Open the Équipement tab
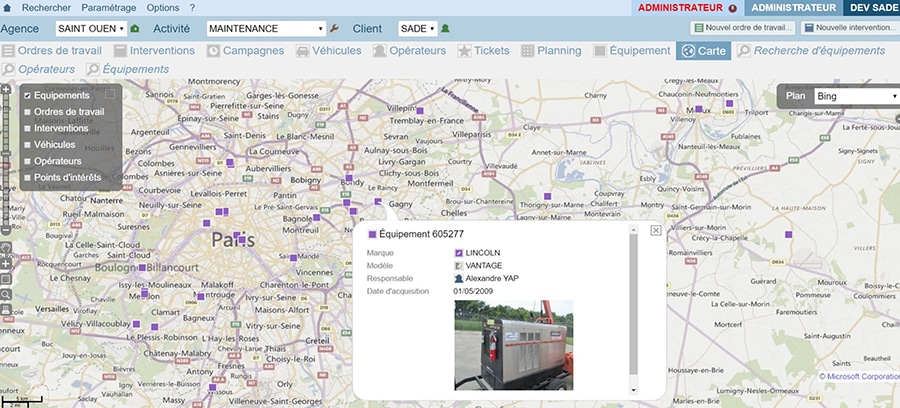The height and width of the screenshot is (408, 900). tap(632, 50)
